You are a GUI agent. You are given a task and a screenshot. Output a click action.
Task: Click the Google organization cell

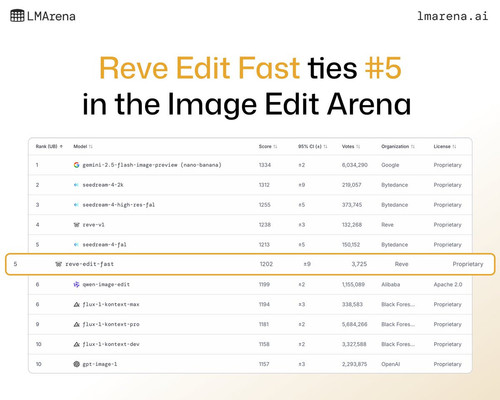pos(390,165)
